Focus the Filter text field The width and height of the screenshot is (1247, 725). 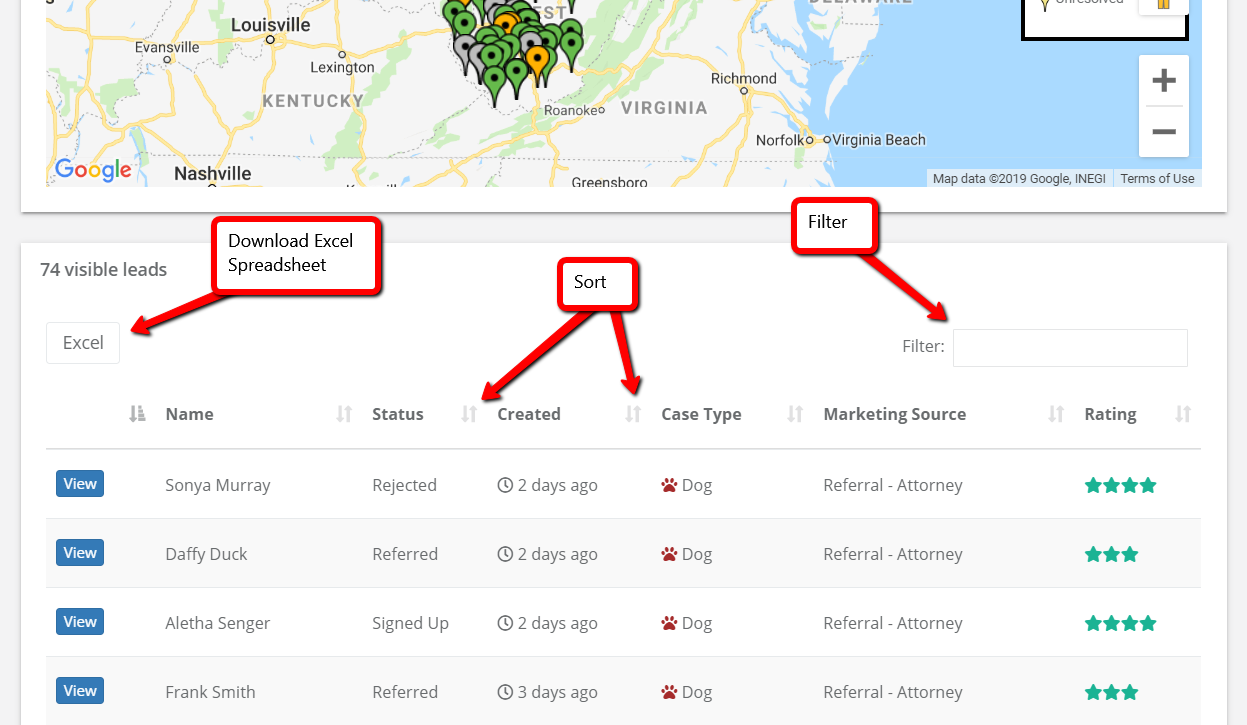click(1070, 348)
